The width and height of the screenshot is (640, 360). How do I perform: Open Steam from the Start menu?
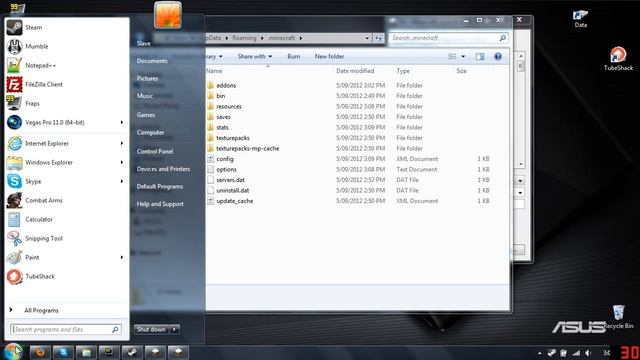coord(67,27)
